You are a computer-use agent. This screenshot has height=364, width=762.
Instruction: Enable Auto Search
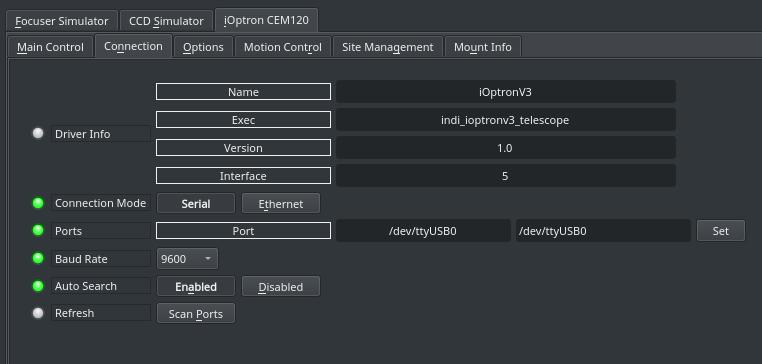(x=196, y=287)
